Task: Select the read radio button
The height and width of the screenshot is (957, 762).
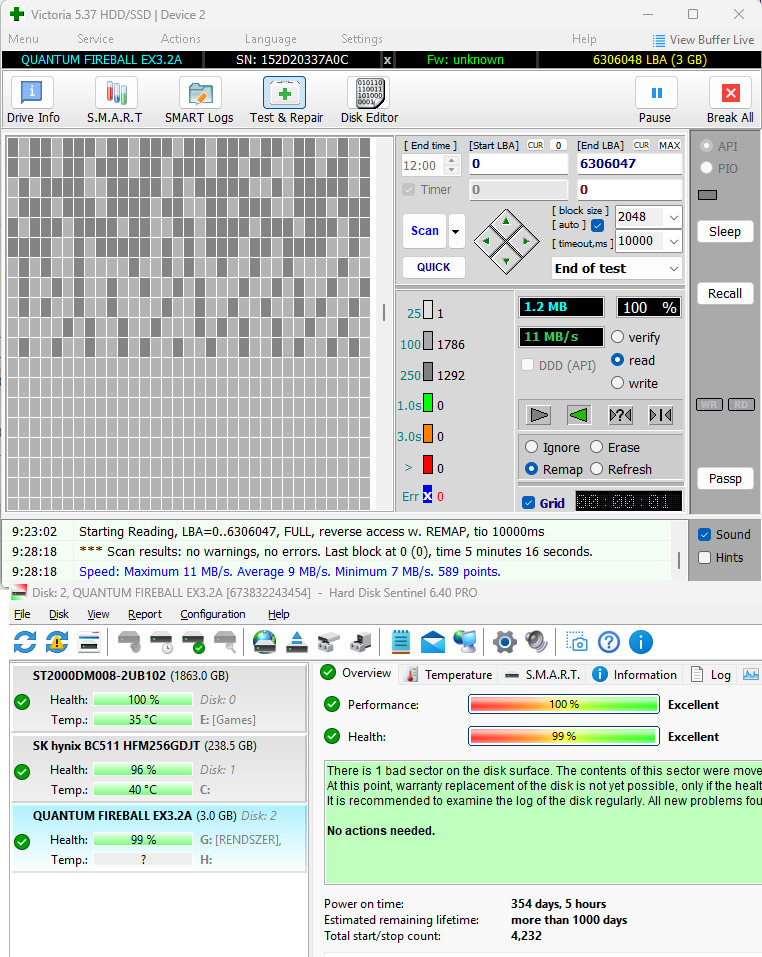Action: click(x=617, y=360)
